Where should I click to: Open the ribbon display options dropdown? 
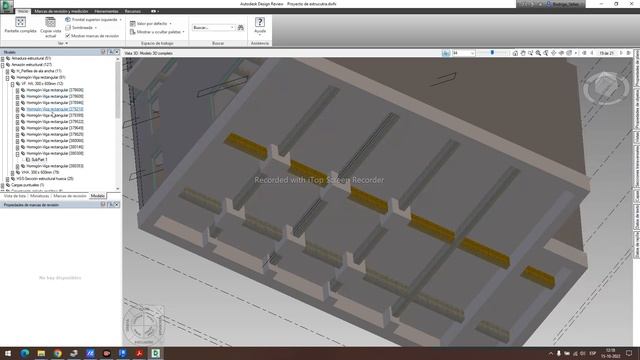point(156,11)
